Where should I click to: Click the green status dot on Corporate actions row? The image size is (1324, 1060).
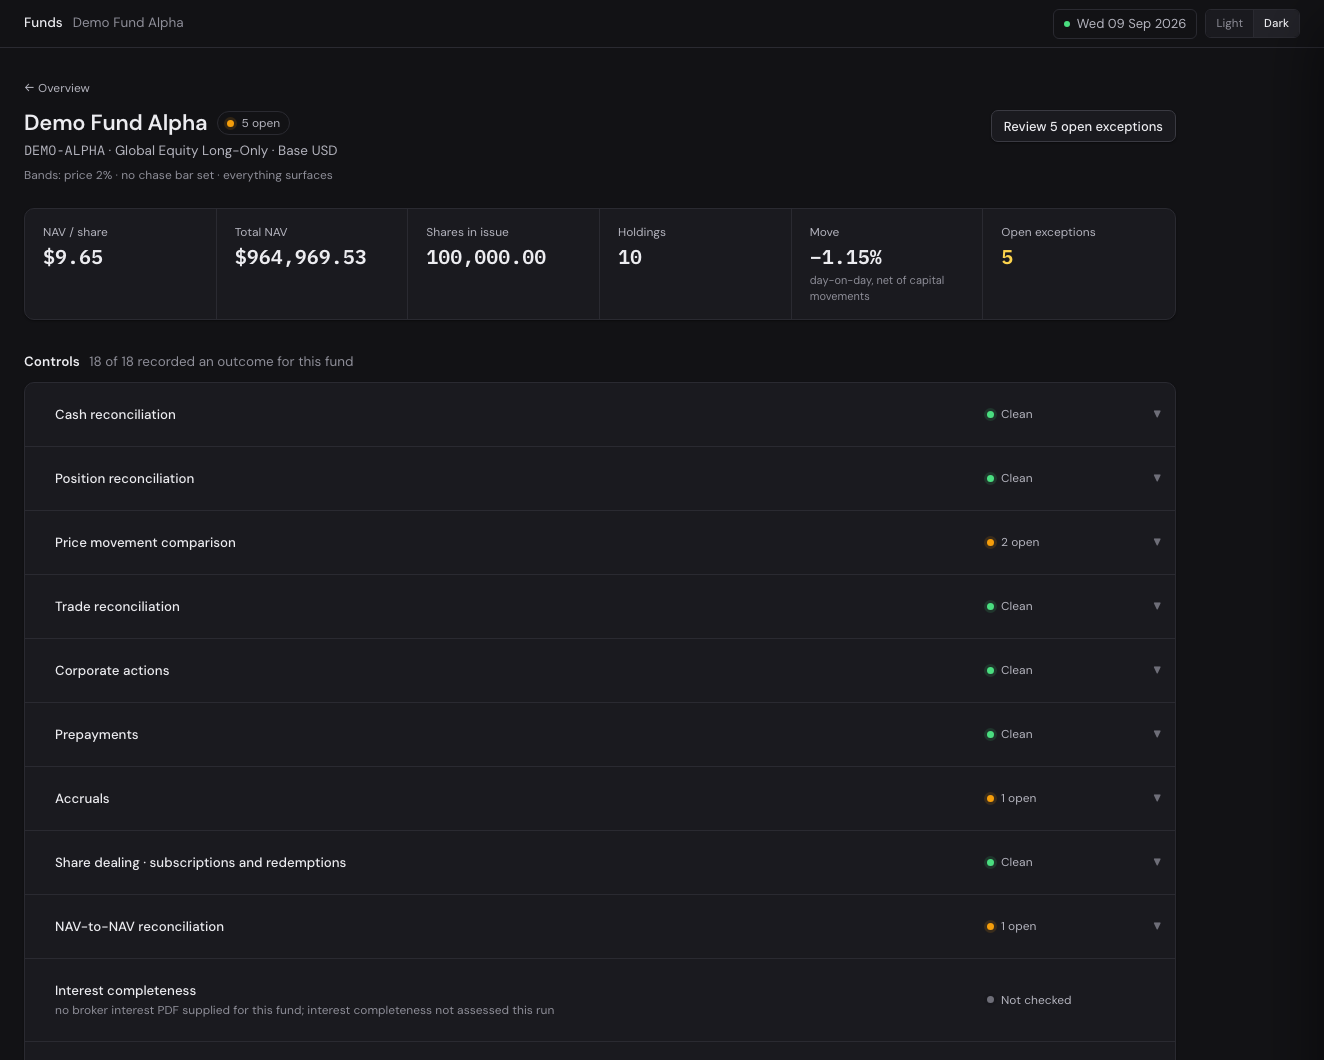(990, 670)
